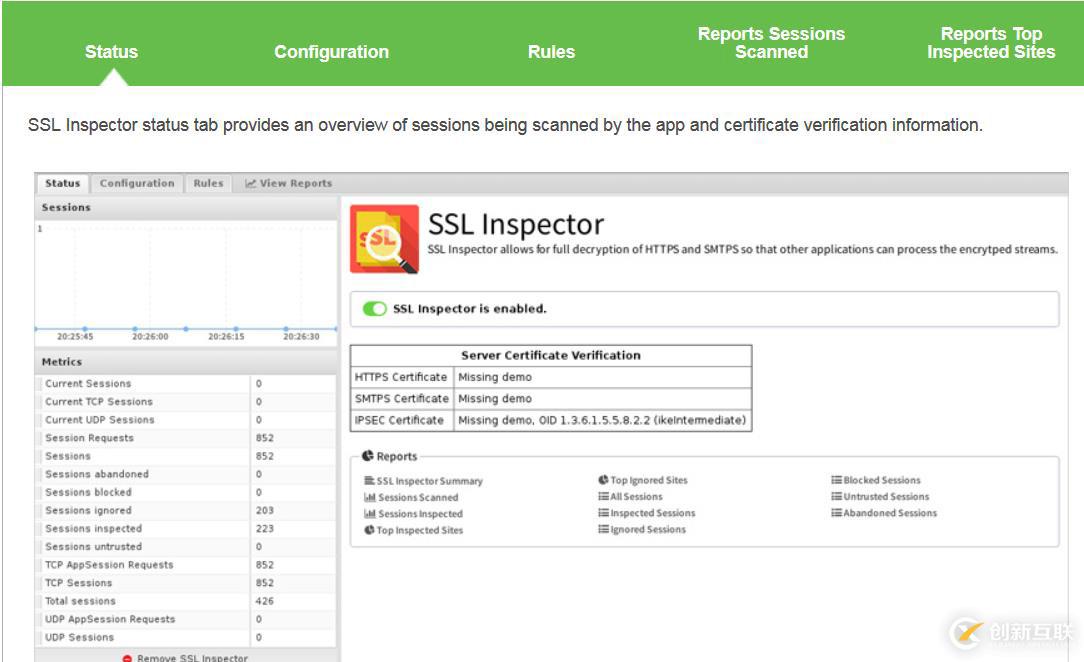Image resolution: width=1084 pixels, height=662 pixels.
Task: Select the Sessions inspected metric row
Action: click(186, 529)
